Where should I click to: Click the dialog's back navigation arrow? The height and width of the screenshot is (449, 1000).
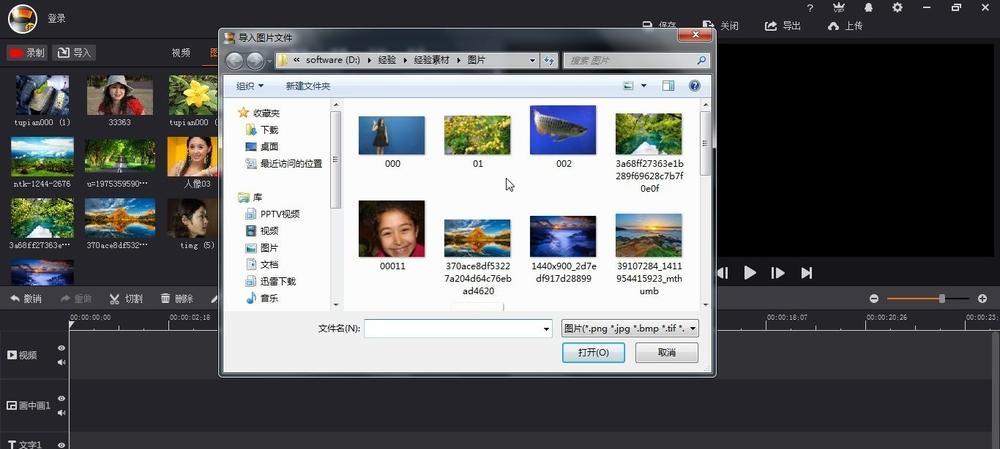235,61
